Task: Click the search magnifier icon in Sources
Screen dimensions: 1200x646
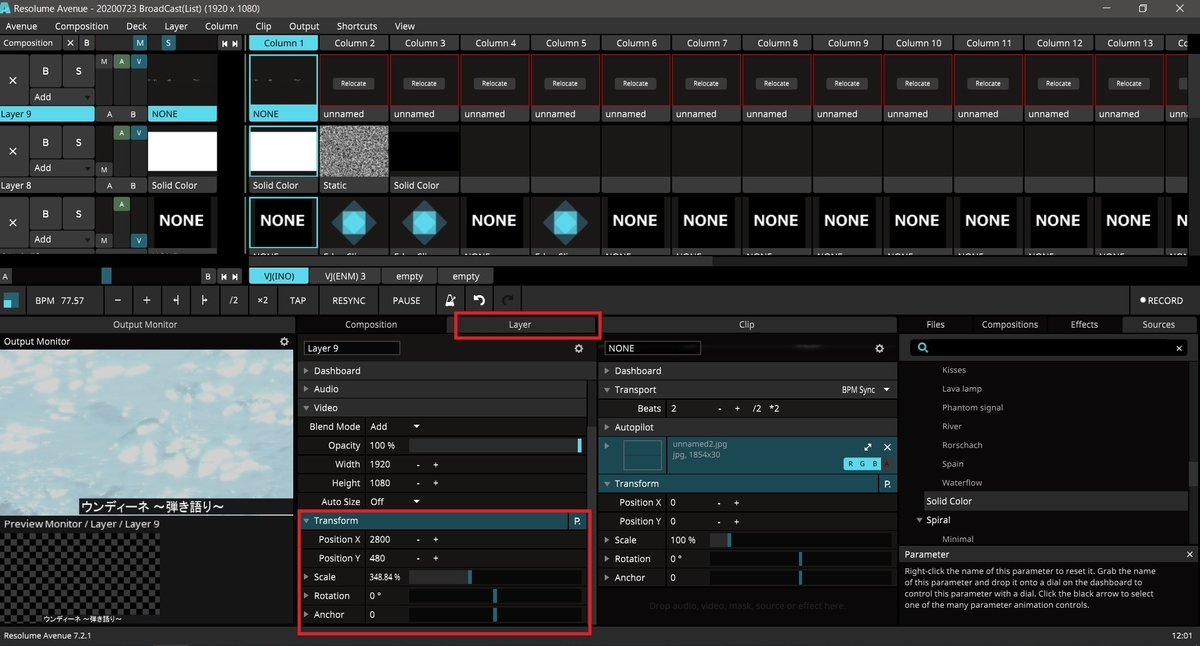Action: click(x=923, y=348)
